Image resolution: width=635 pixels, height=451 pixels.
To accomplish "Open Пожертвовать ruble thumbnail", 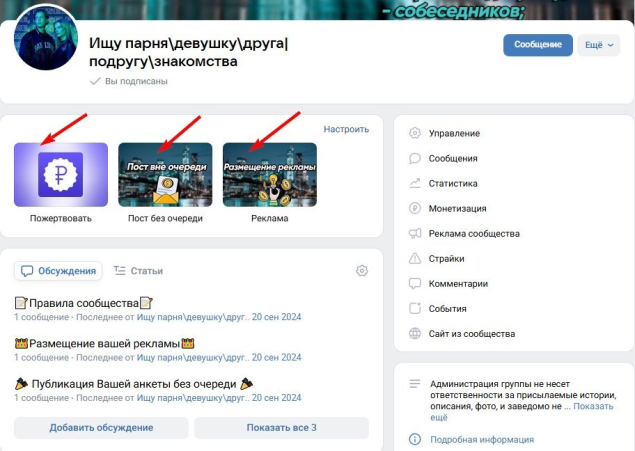I will 61,174.
